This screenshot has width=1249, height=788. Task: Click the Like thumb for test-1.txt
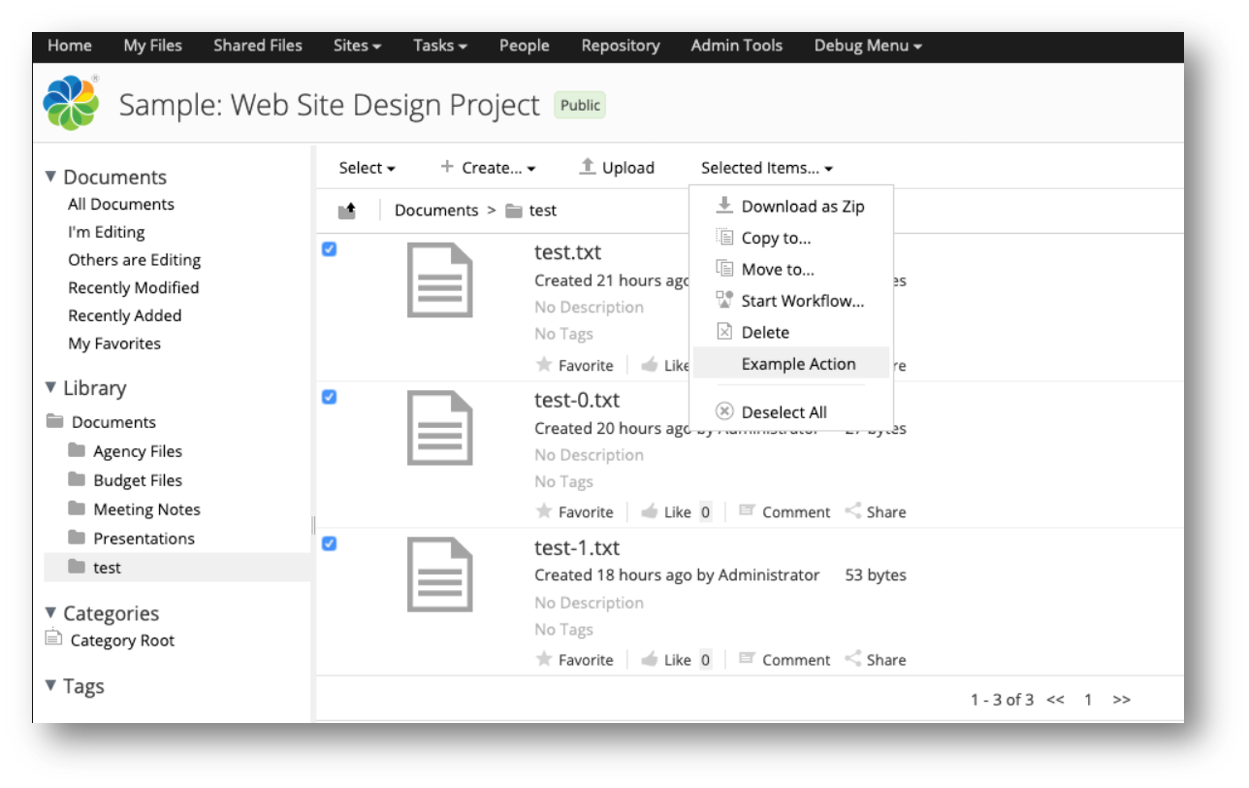coord(649,659)
